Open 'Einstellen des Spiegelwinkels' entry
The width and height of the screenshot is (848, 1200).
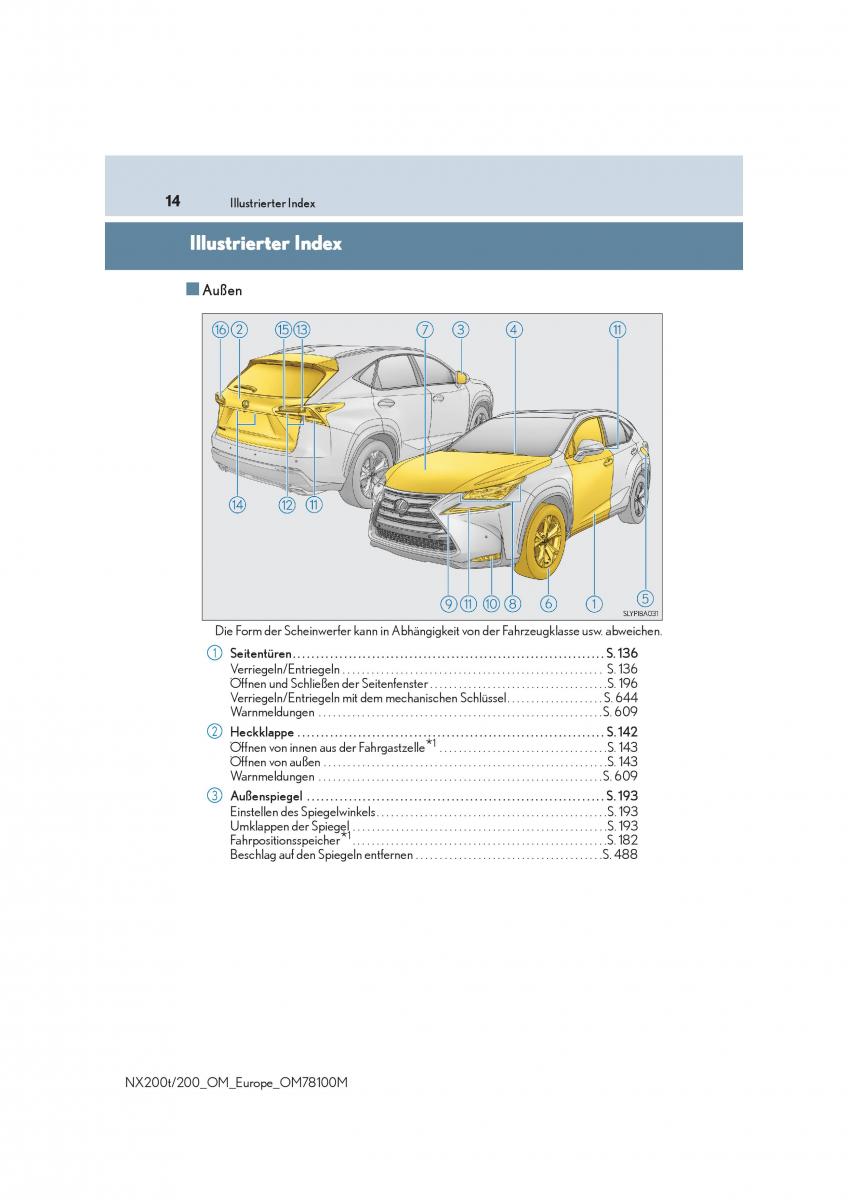[434, 812]
